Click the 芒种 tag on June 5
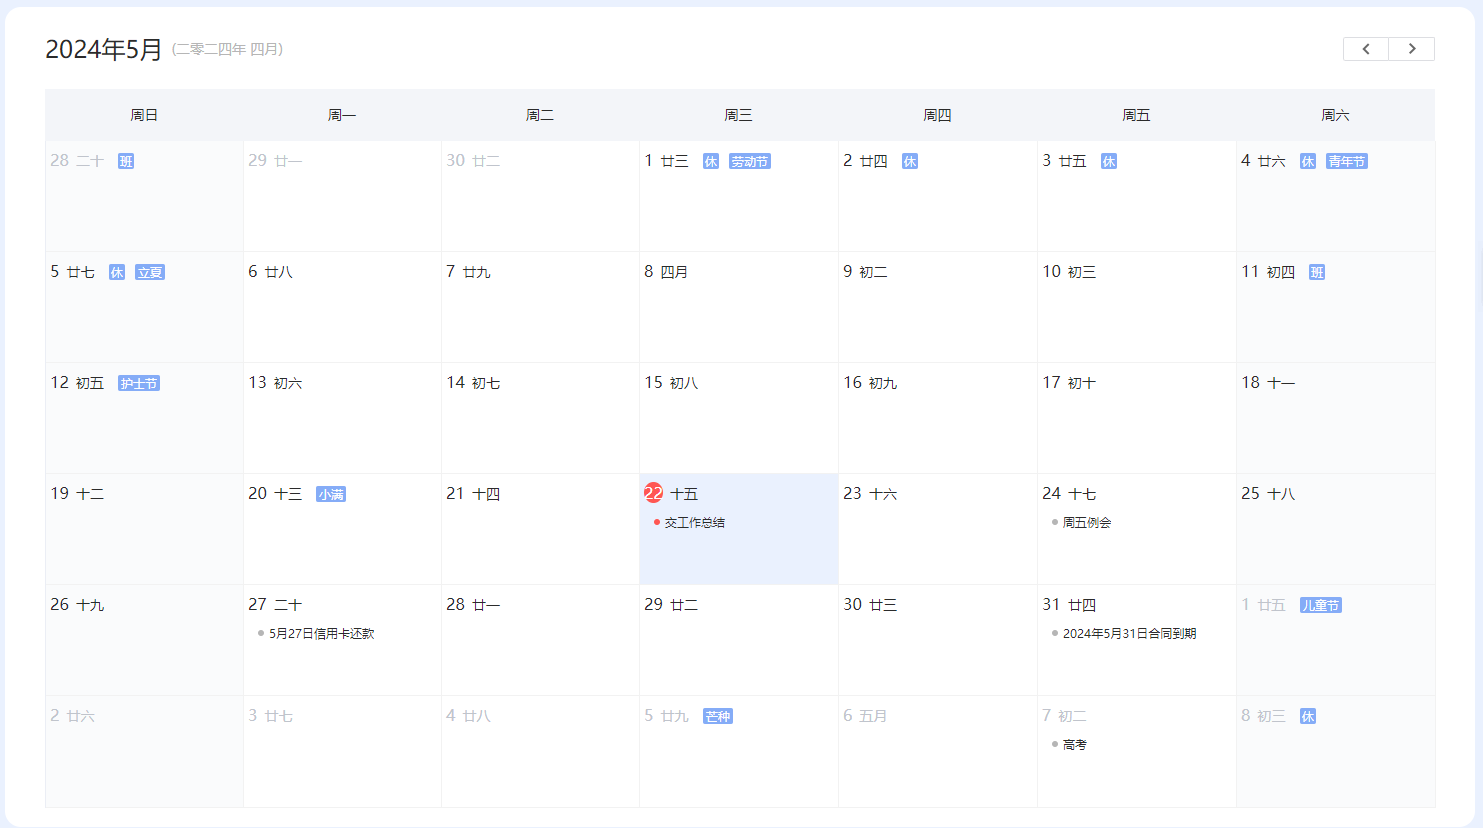Viewport: 1483px width, 828px height. point(718,716)
